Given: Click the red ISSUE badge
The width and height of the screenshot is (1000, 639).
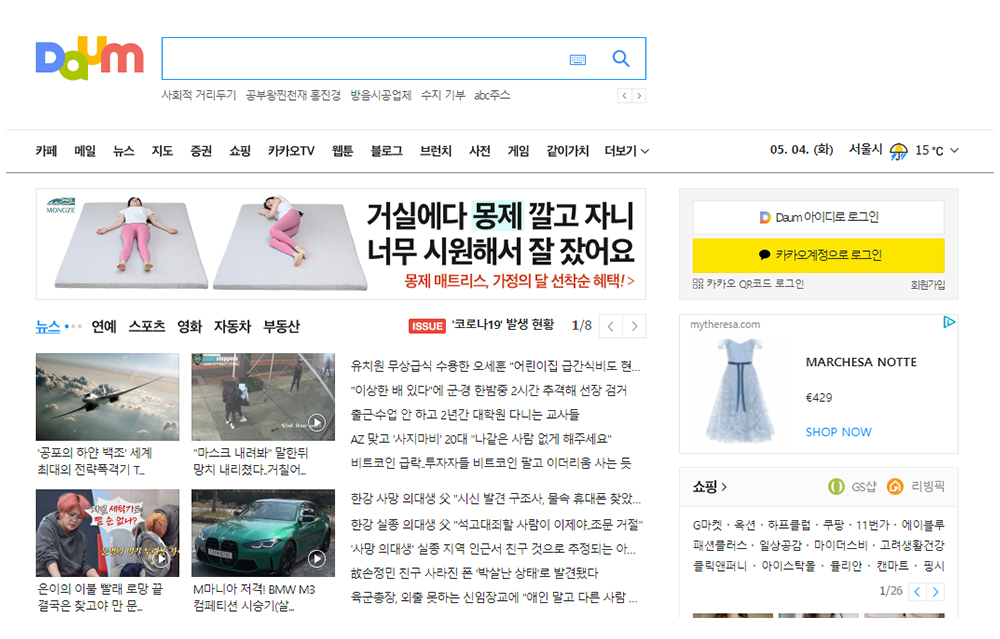Looking at the screenshot, I should tap(427, 326).
